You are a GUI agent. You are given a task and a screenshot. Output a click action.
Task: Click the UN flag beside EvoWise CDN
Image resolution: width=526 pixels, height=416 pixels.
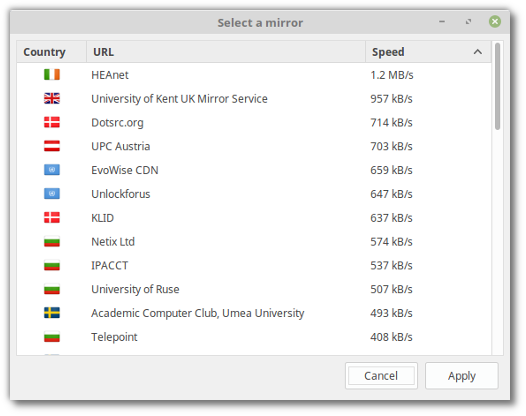[x=52, y=170]
